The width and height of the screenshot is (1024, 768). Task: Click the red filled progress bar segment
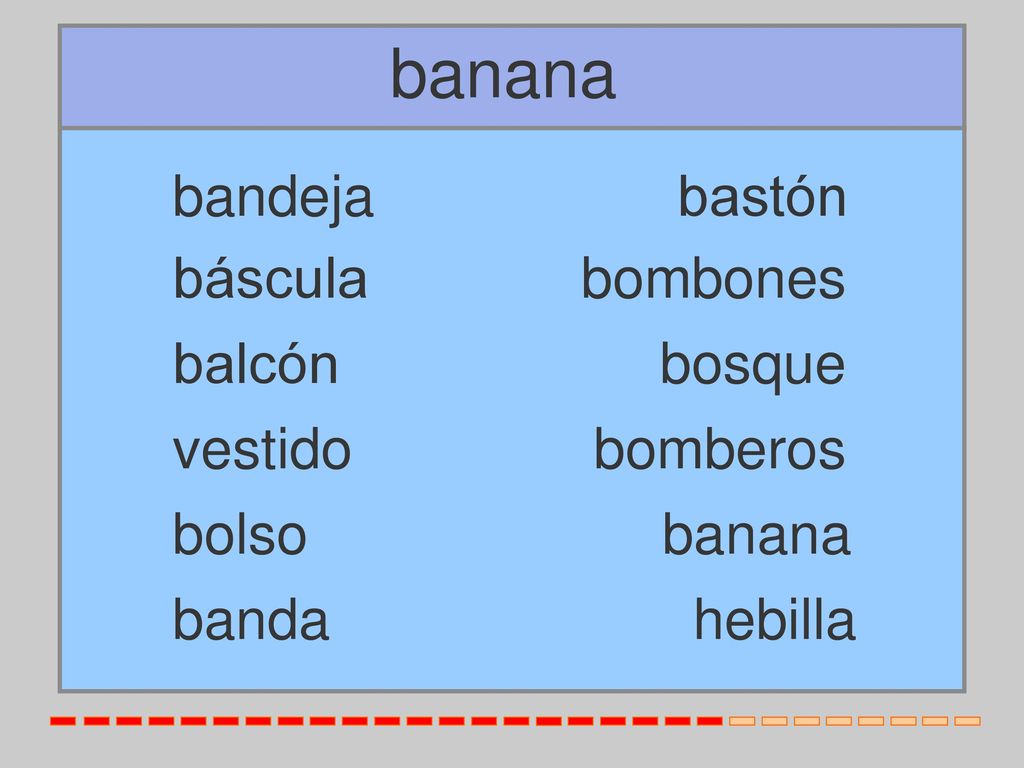click(387, 721)
